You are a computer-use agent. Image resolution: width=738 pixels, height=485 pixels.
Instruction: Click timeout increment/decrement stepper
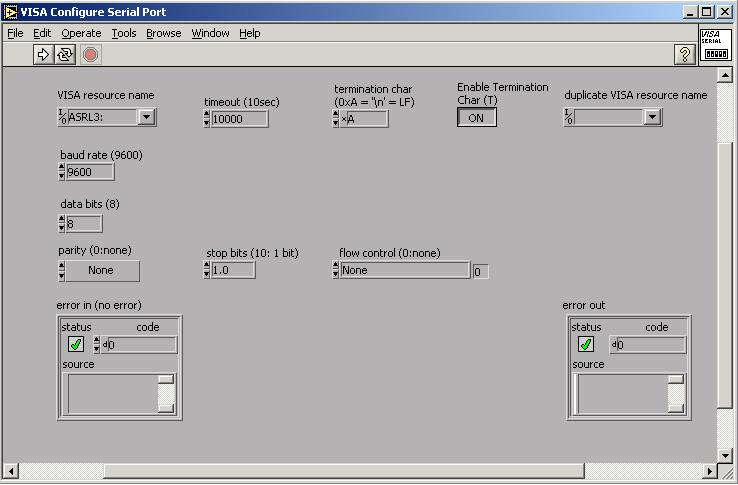pyautogui.click(x=207, y=119)
